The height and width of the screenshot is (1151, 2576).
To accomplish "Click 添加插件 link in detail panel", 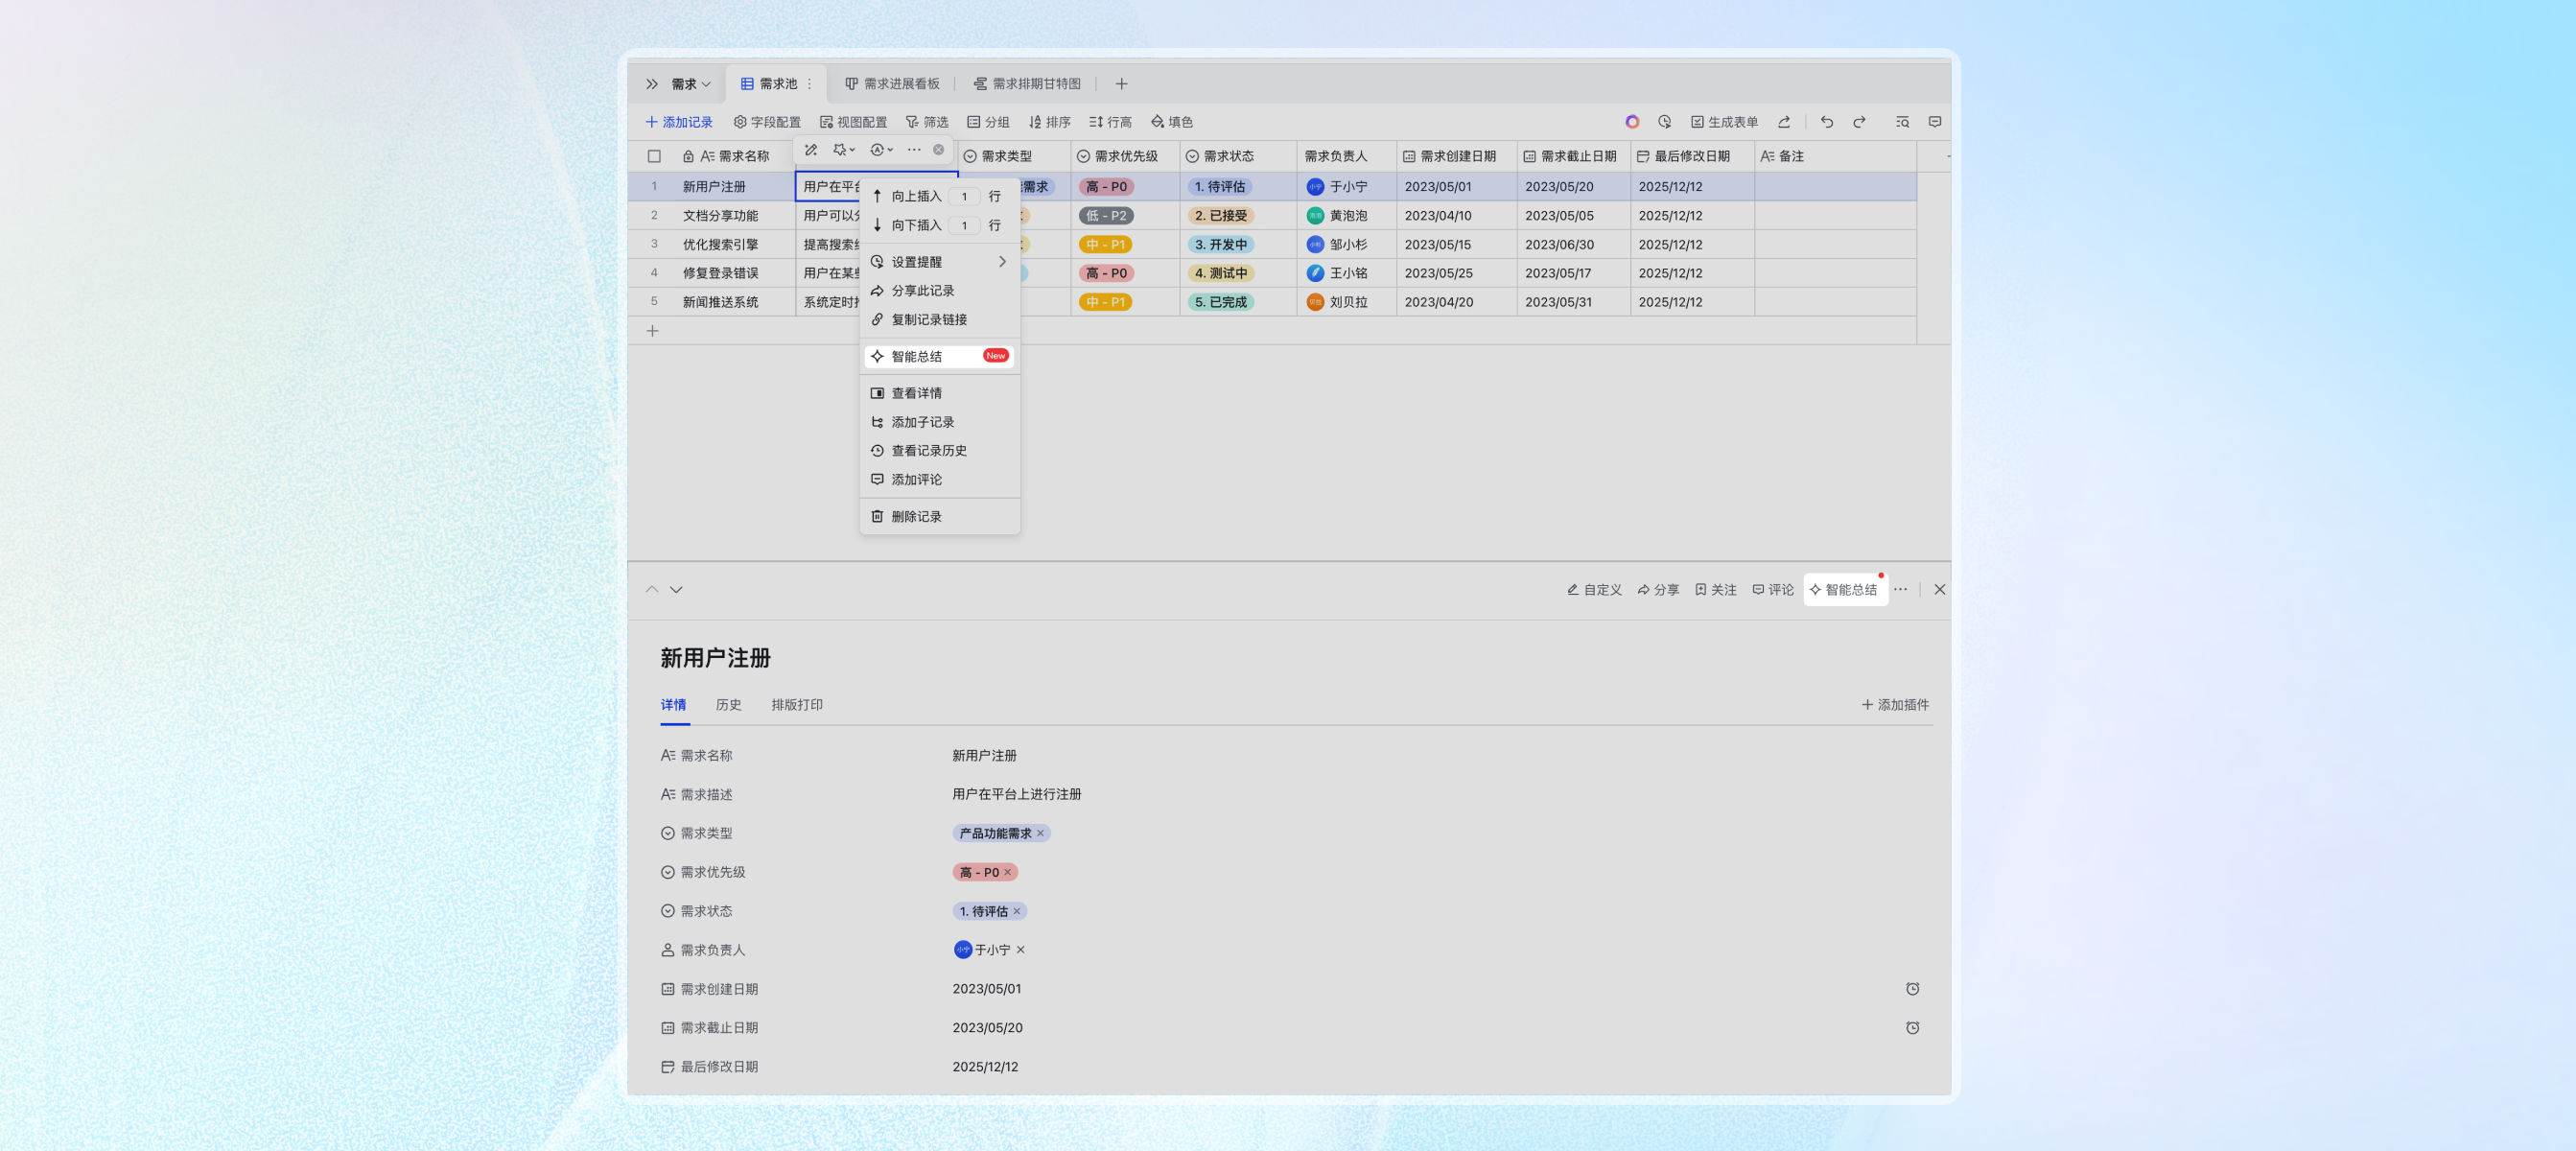I will (1895, 705).
